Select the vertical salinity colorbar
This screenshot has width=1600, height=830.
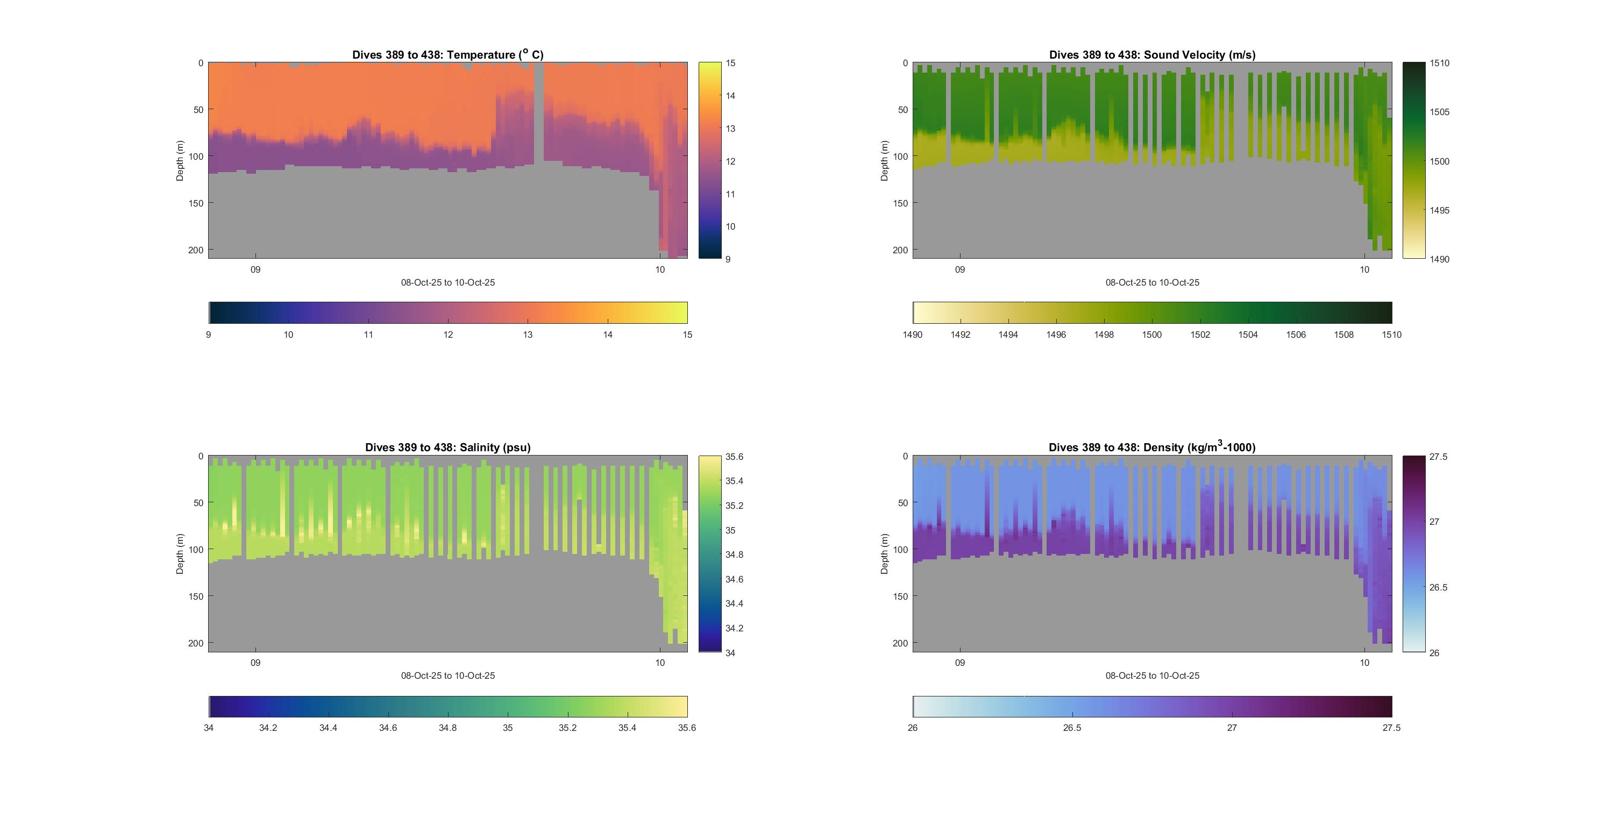(x=710, y=553)
